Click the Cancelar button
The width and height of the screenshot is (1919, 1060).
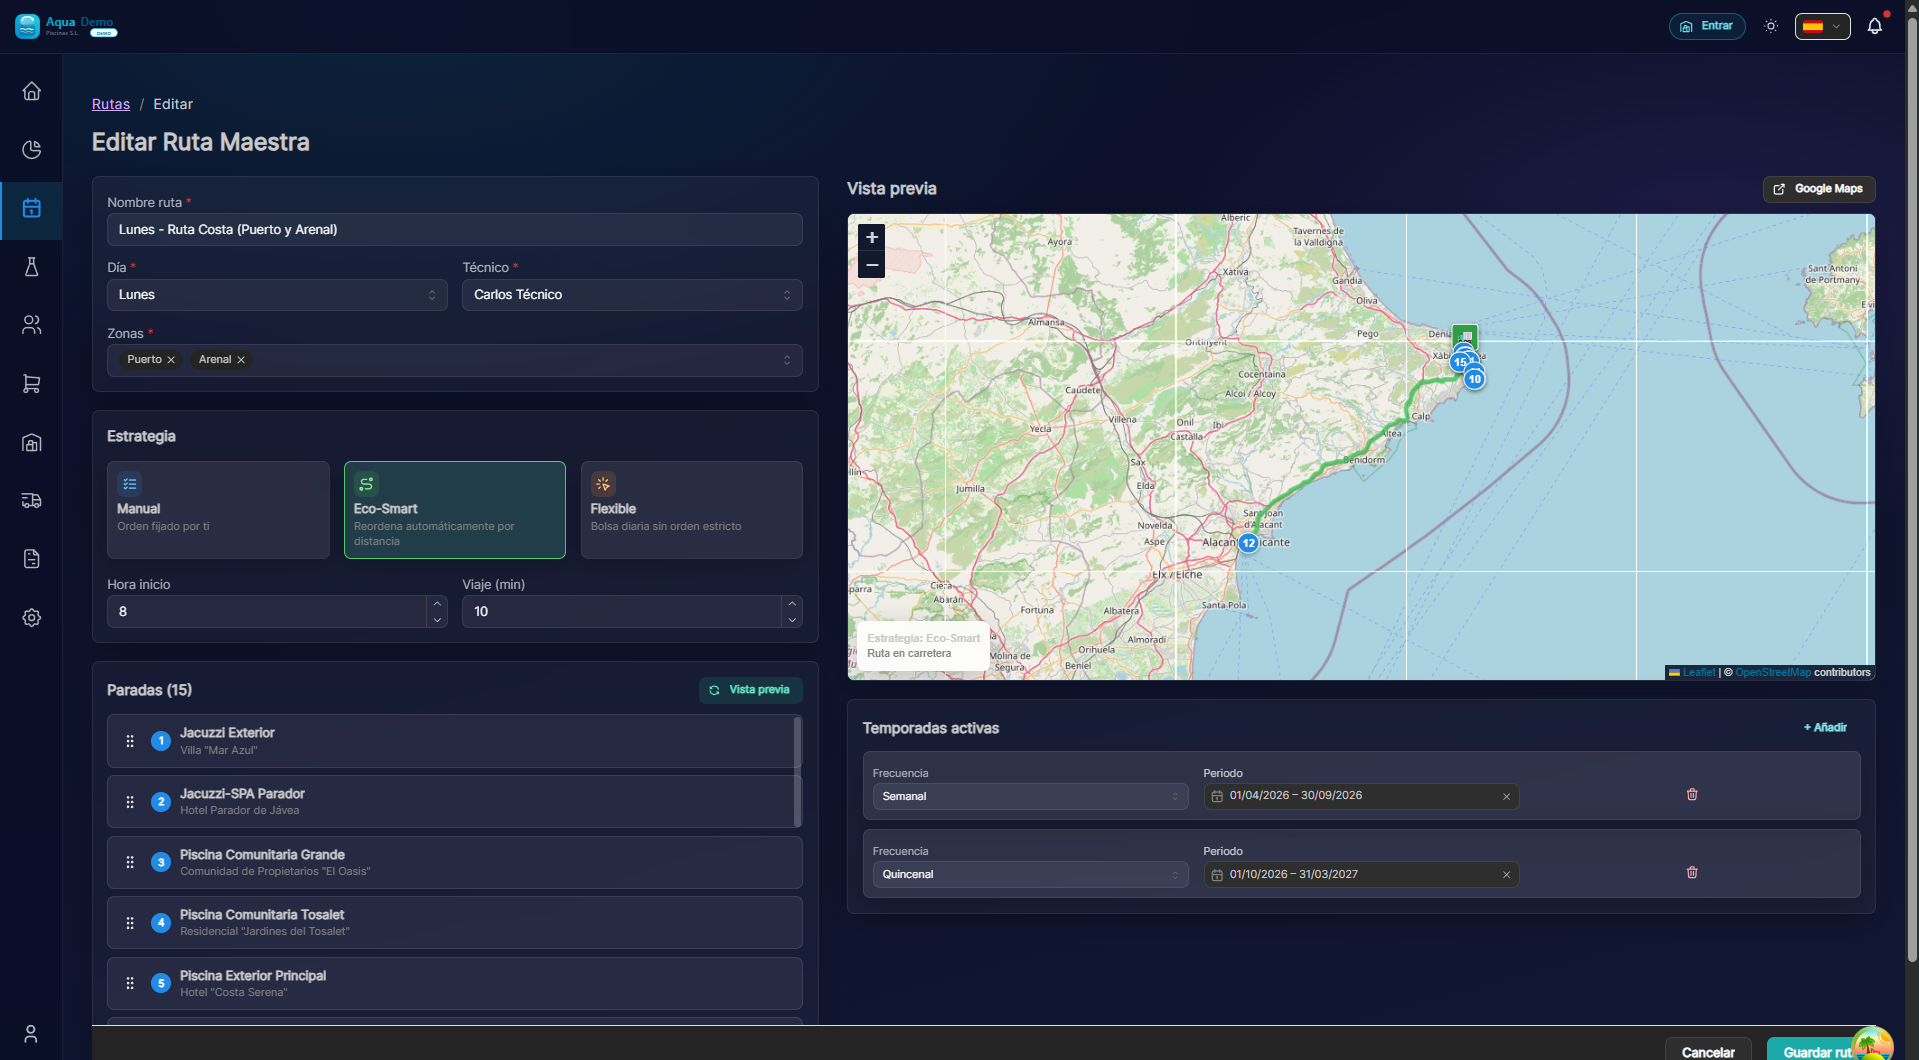pos(1708,1050)
